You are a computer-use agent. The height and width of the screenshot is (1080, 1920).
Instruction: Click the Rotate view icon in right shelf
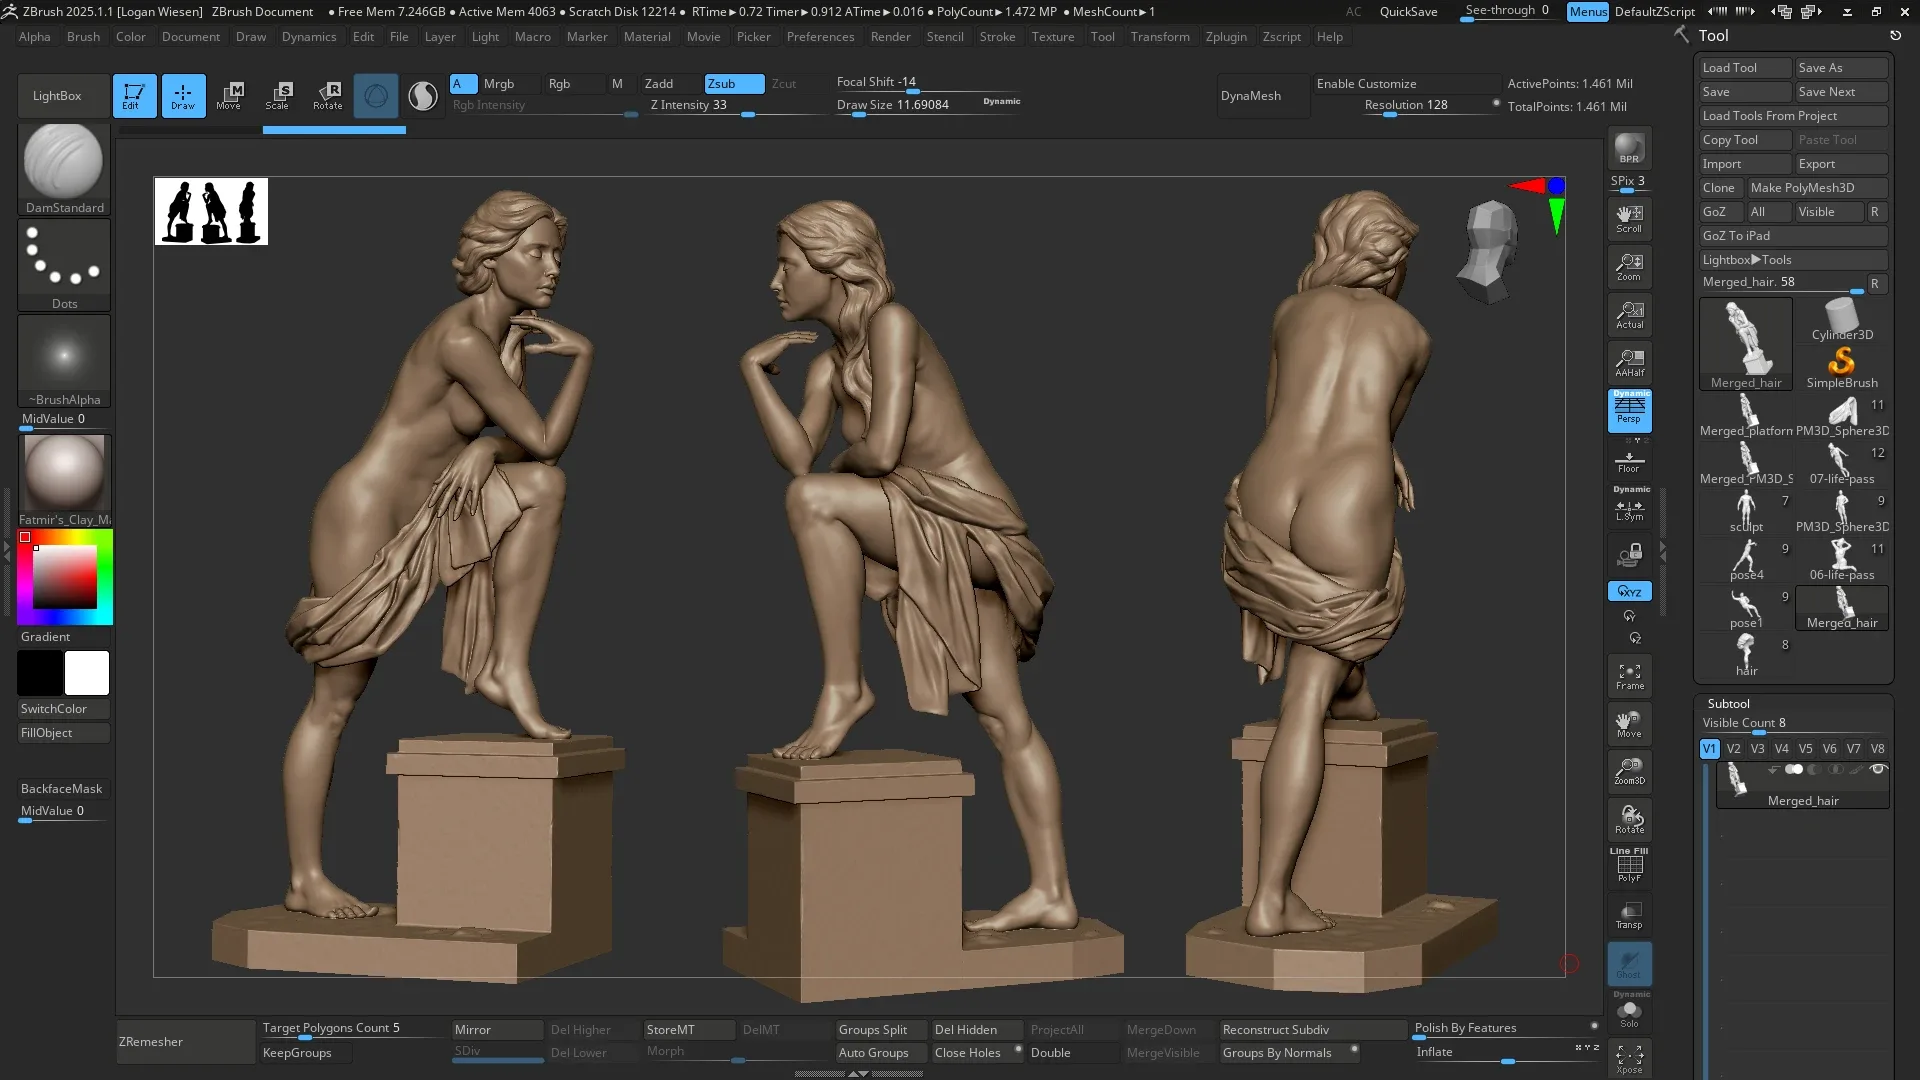coord(1629,820)
